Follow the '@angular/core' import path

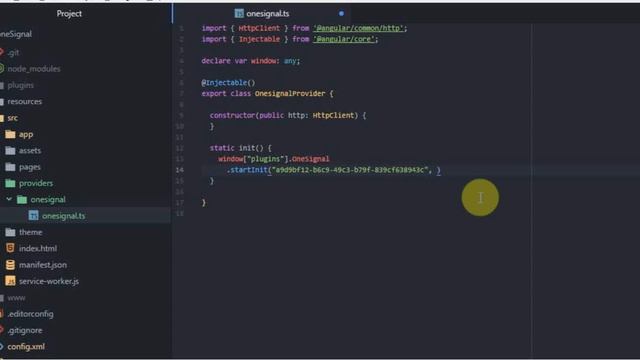pyautogui.click(x=344, y=39)
